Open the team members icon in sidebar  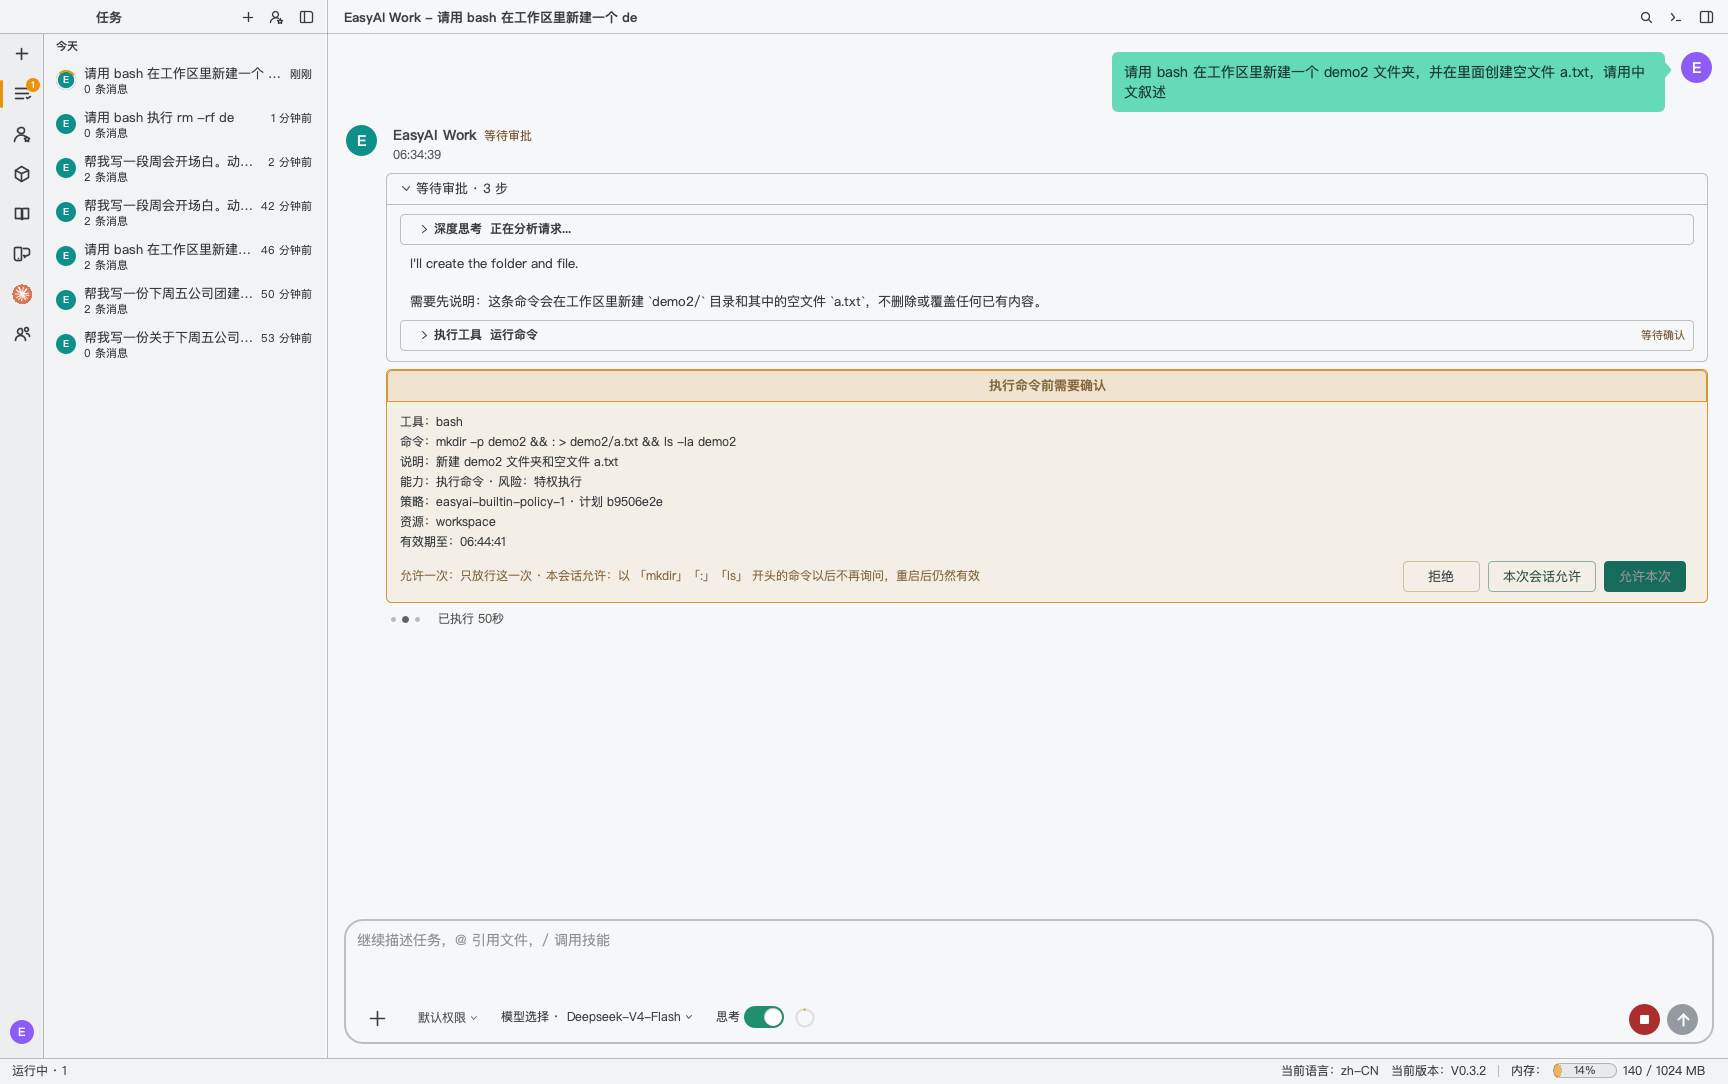tap(21, 334)
